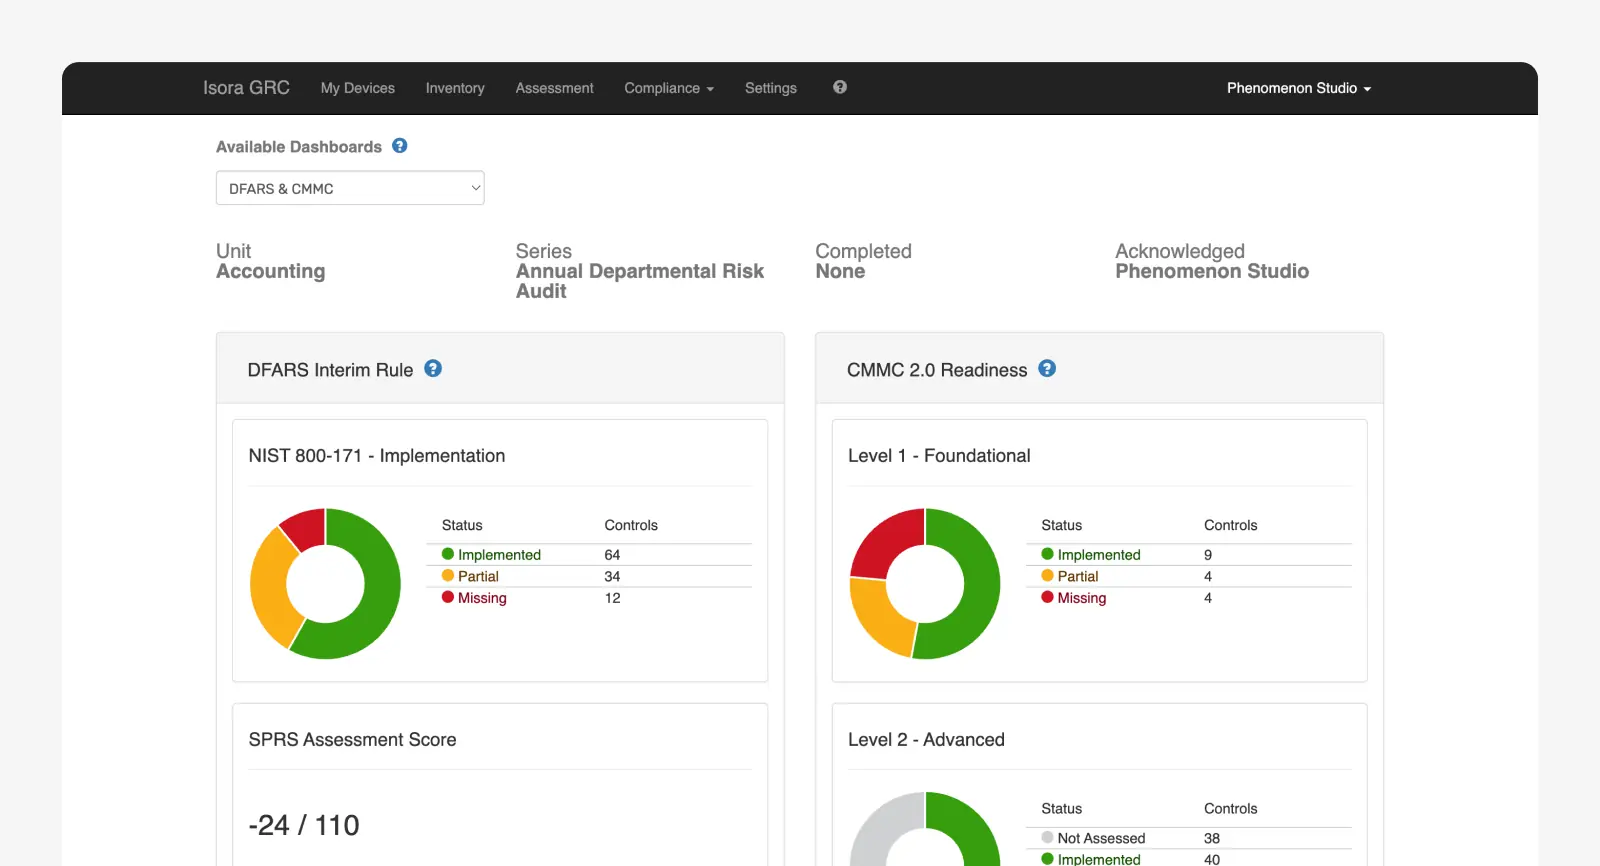Select Not Assessed label in Level 2 table
This screenshot has height=866, width=1600.
click(1101, 838)
